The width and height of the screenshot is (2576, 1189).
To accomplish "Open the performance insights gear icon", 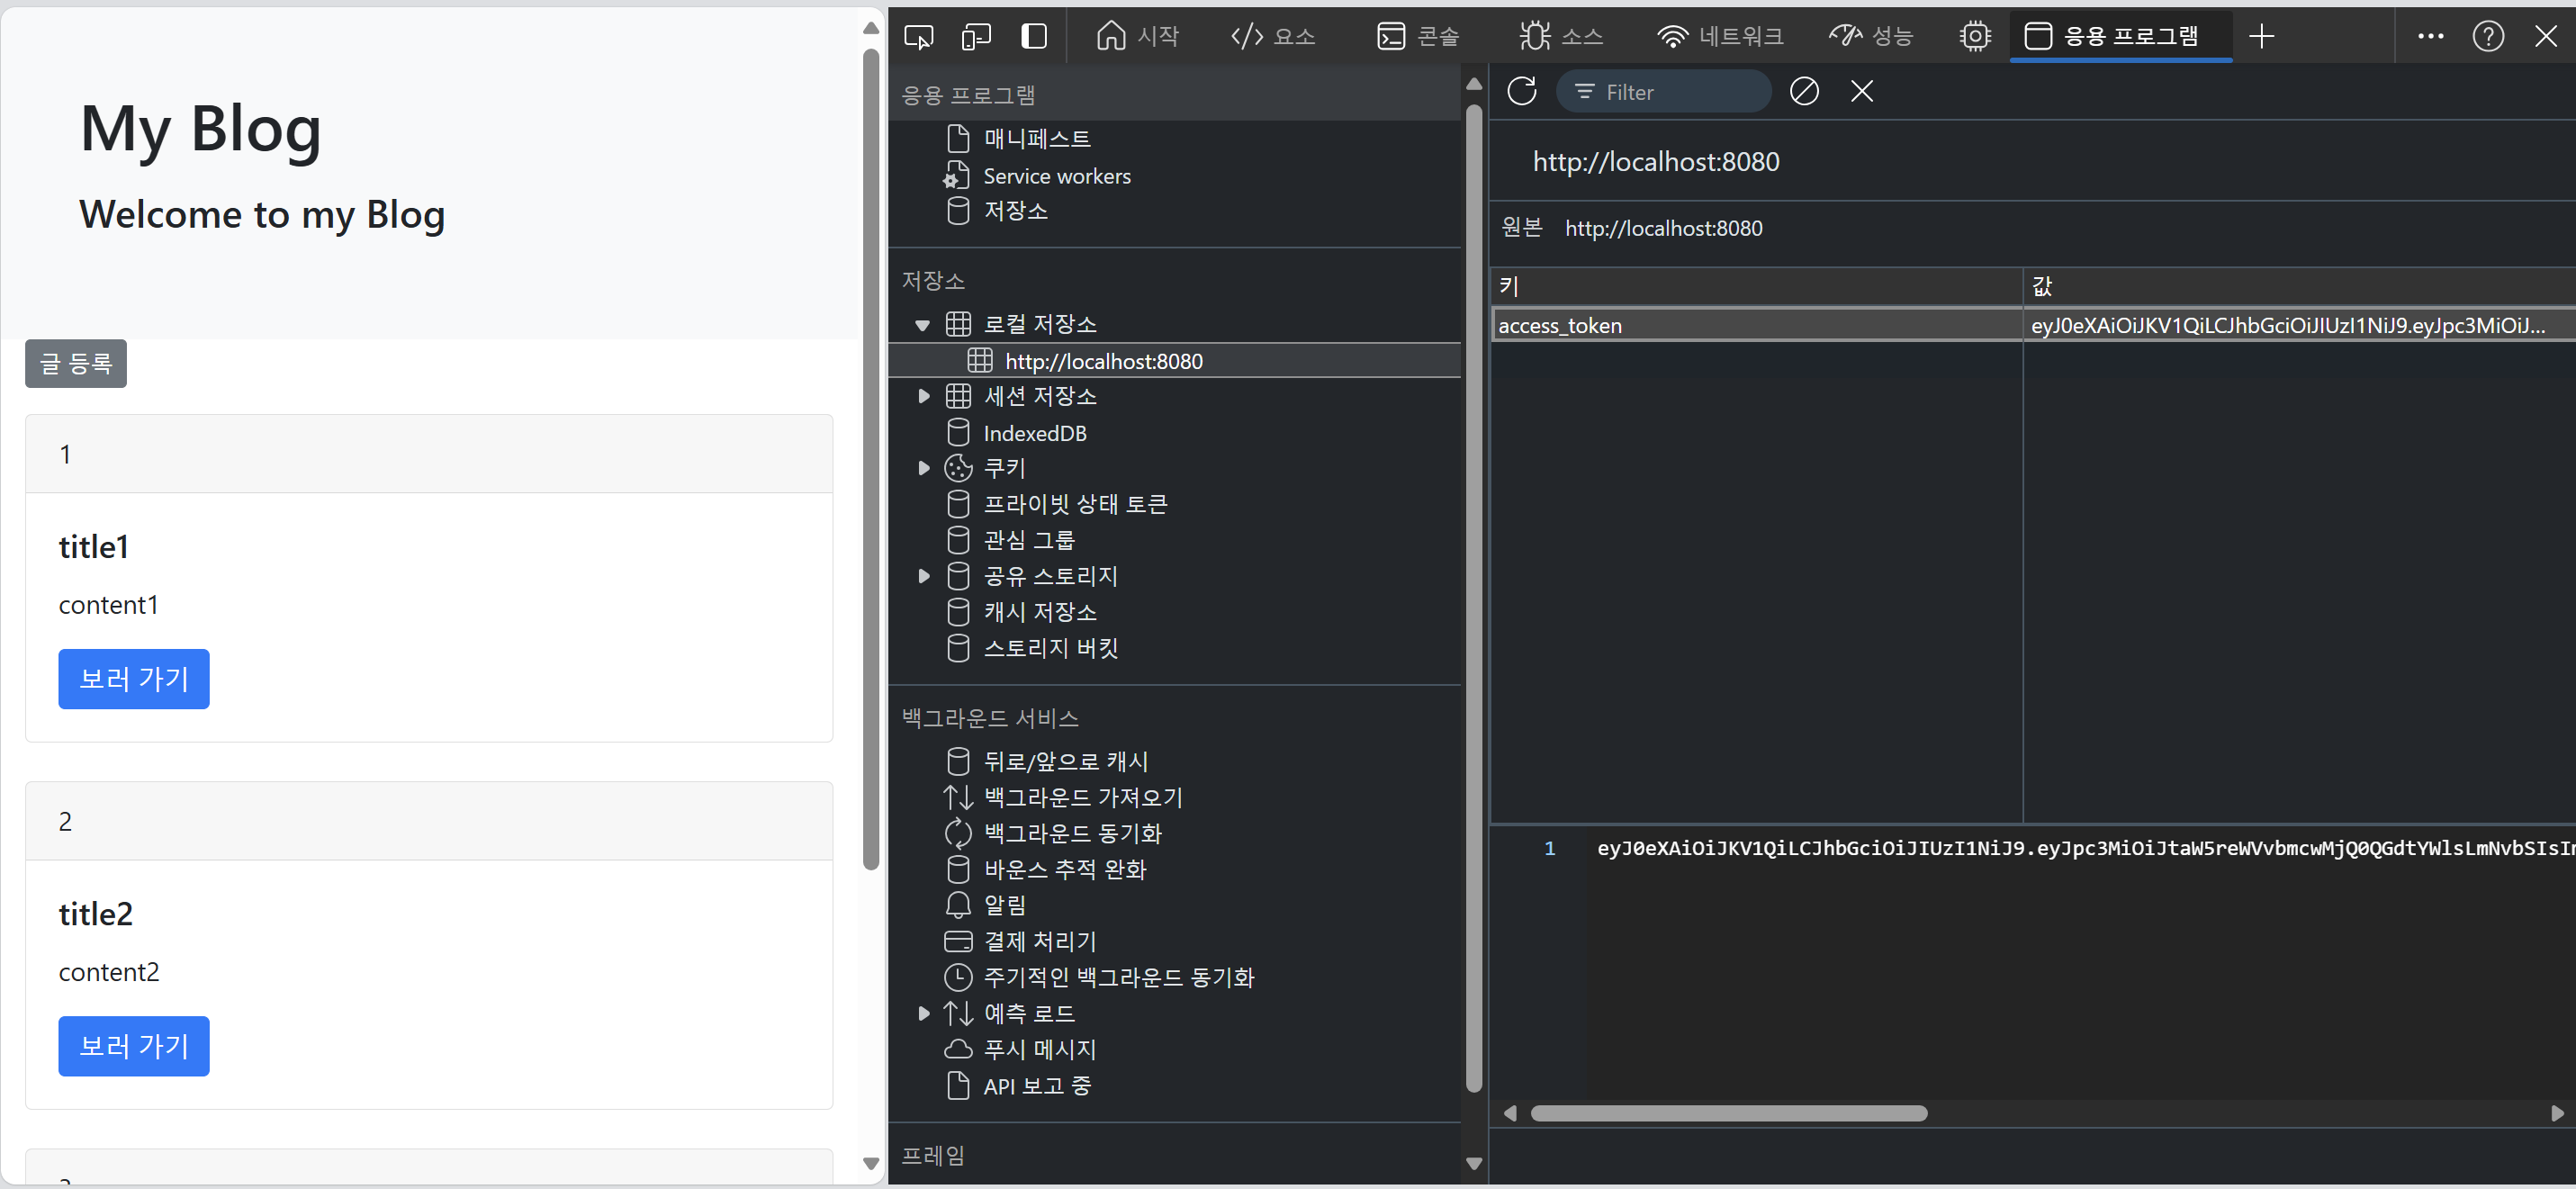I will pos(1974,37).
